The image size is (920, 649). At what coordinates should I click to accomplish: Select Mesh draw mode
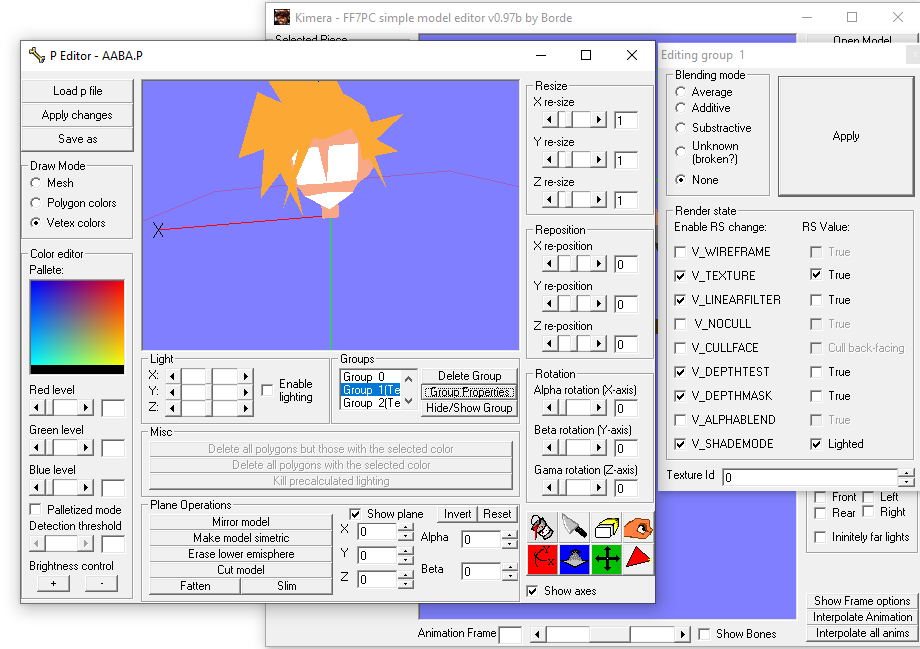click(36, 183)
